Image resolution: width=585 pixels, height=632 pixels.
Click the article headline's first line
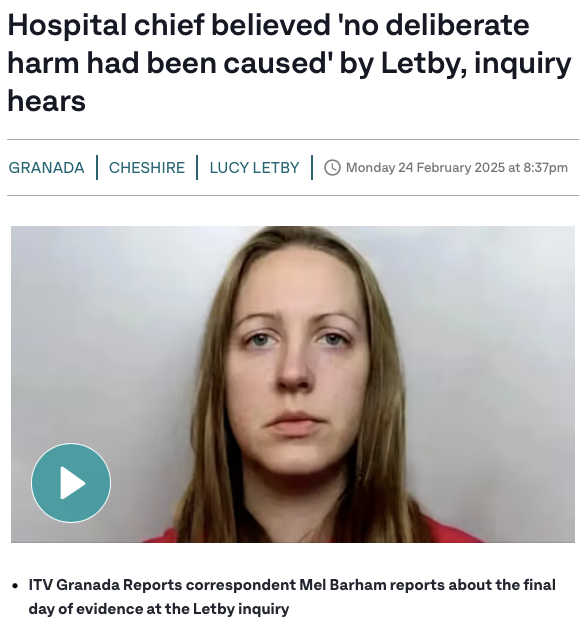coord(269,25)
